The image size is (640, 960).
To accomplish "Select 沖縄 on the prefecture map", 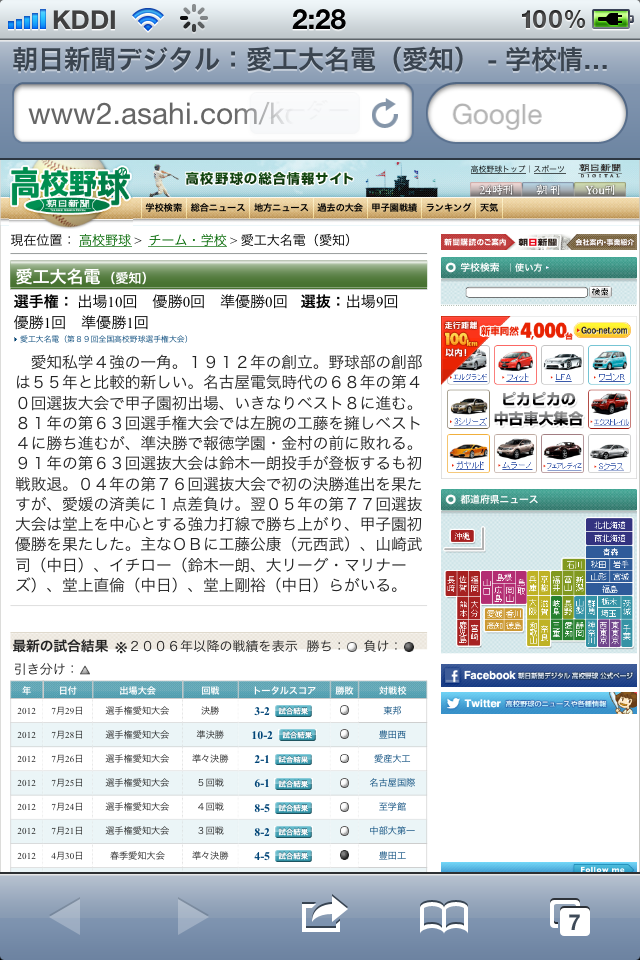I will (463, 536).
